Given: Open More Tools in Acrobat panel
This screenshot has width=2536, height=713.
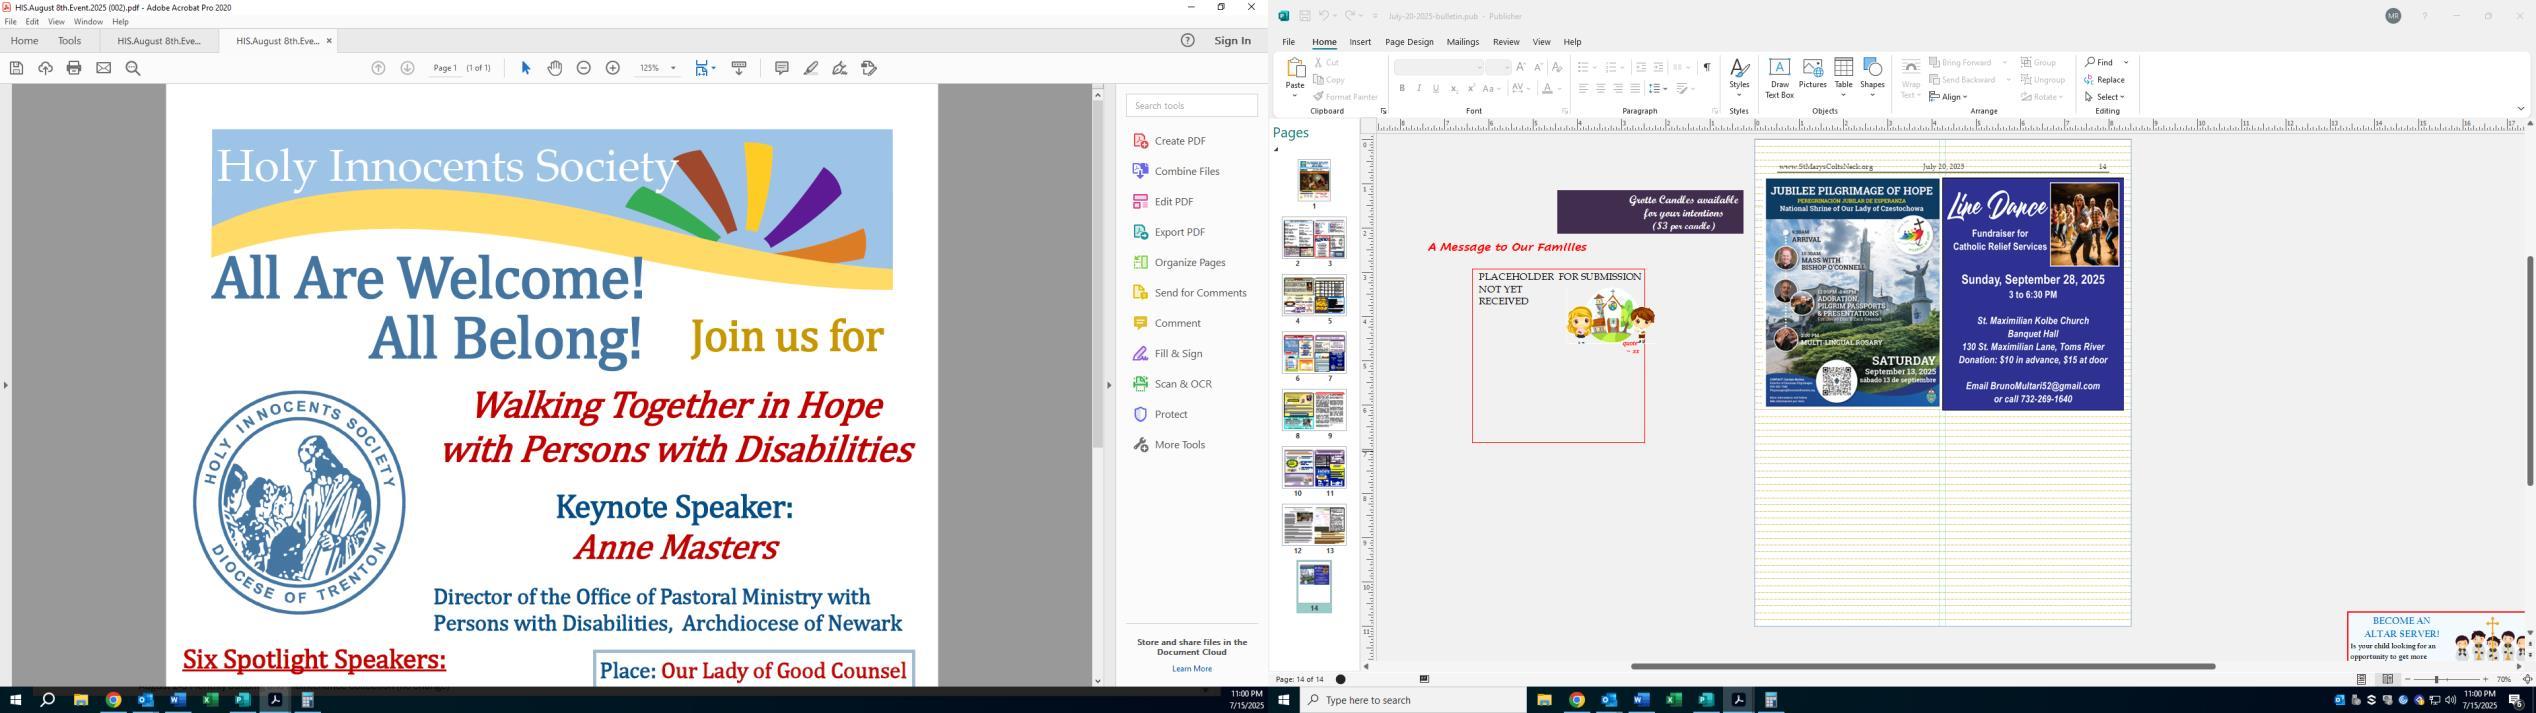Looking at the screenshot, I should [1169, 445].
